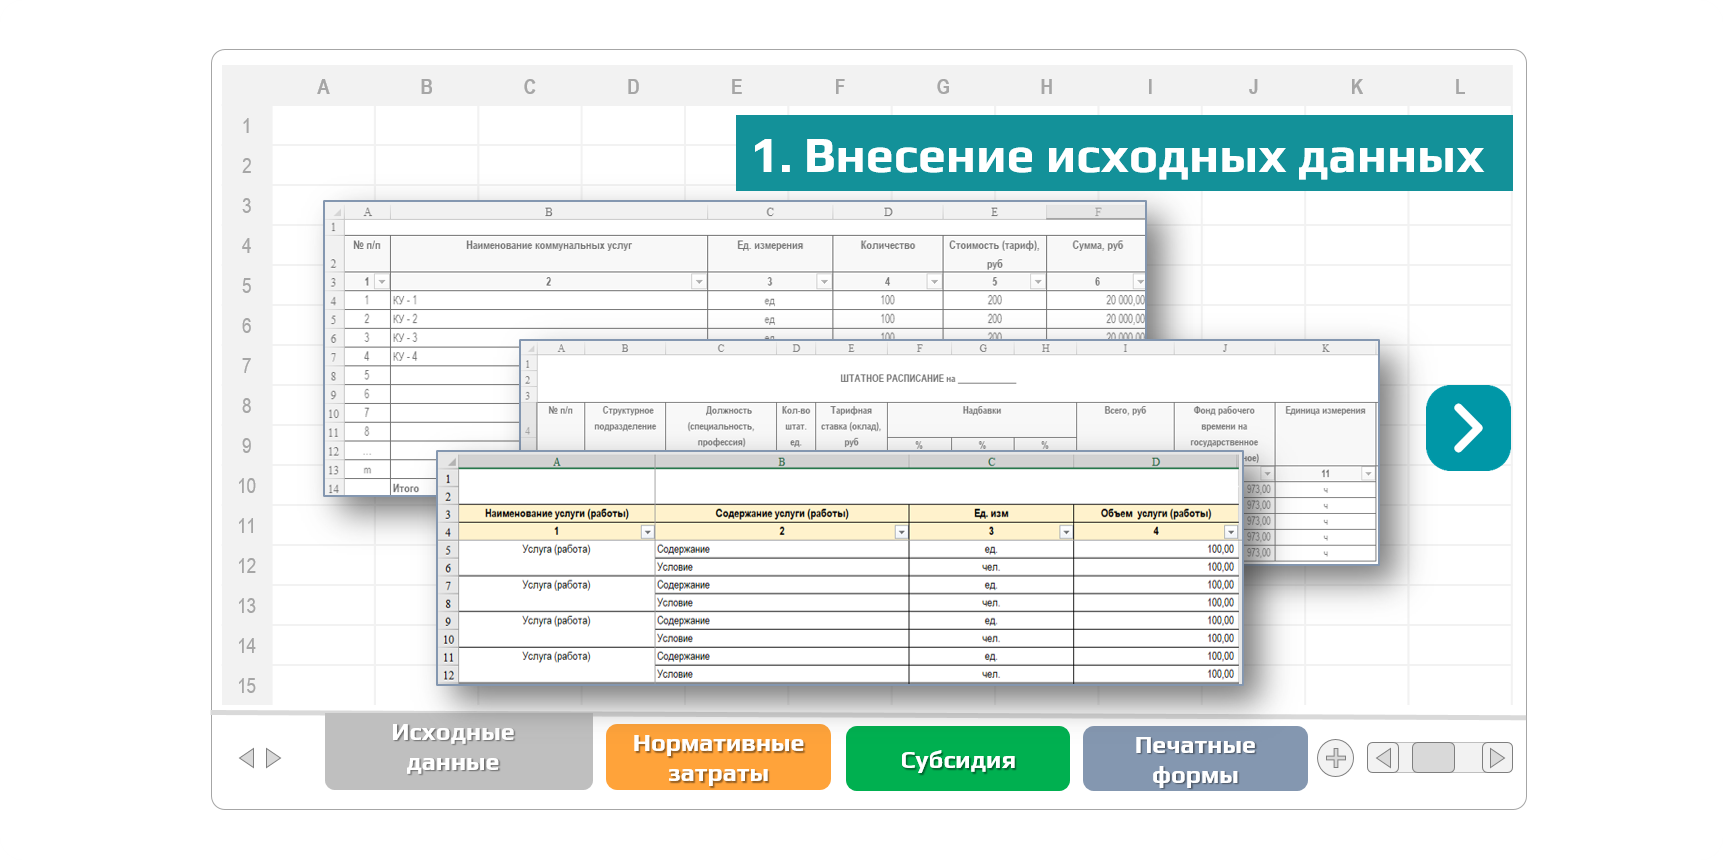The height and width of the screenshot is (860, 1723).
Task: Select the Печатные формы tab
Action: tap(1194, 759)
